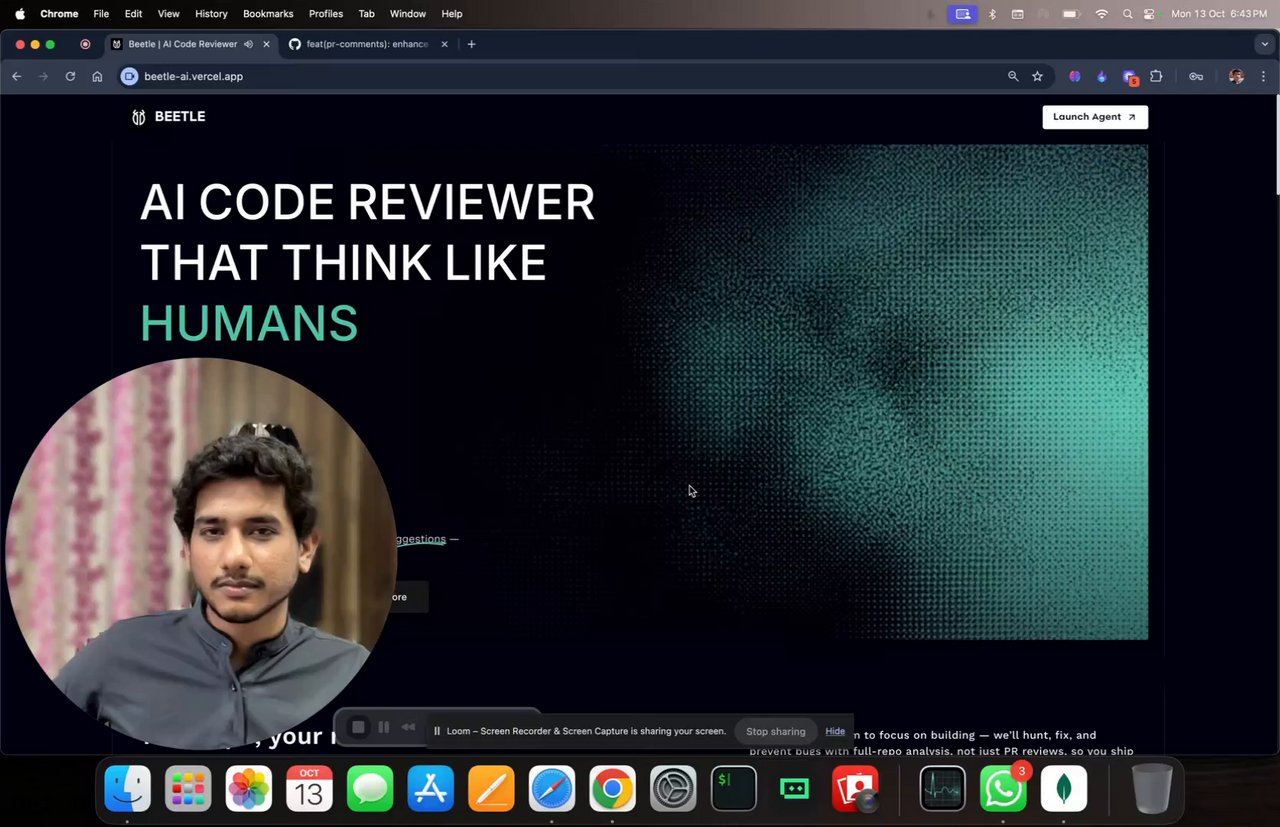Open the BEETLE logo home link
Viewport: 1280px width, 827px height.
pyautogui.click(x=168, y=117)
